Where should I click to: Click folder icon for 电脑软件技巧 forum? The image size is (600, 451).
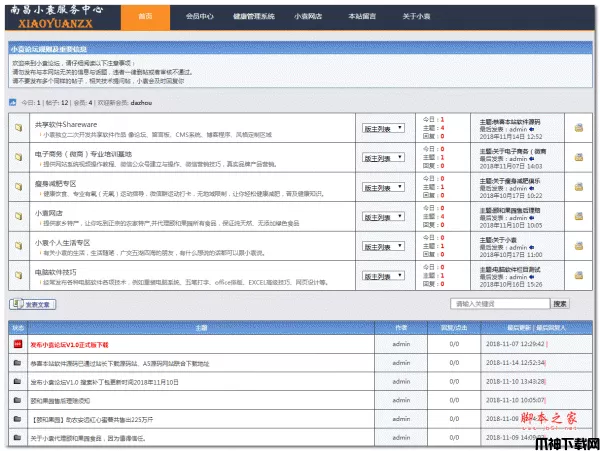tap(18, 275)
